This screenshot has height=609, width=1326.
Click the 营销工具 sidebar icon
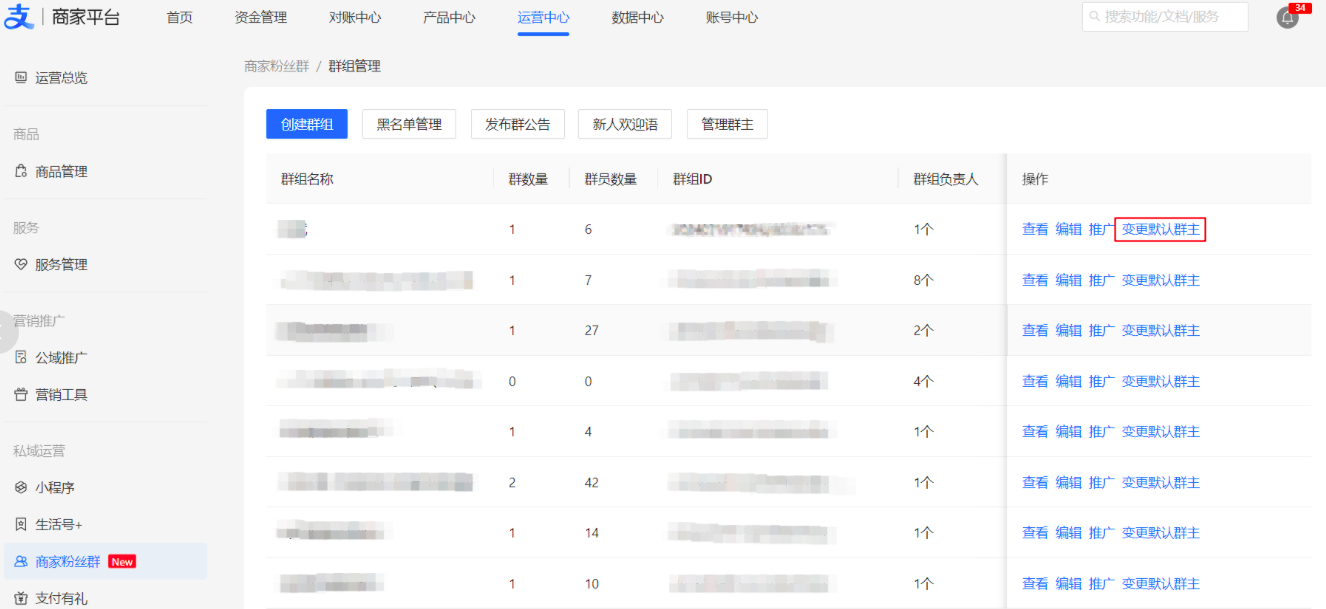coord(21,394)
